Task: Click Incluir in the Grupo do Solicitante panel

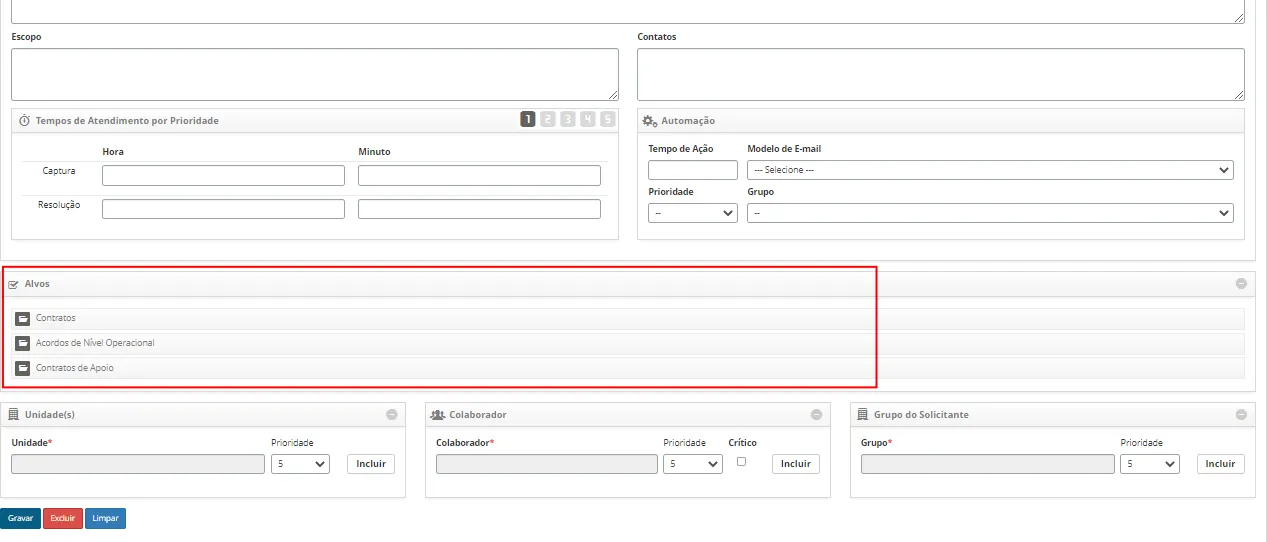Action: pos(1220,464)
